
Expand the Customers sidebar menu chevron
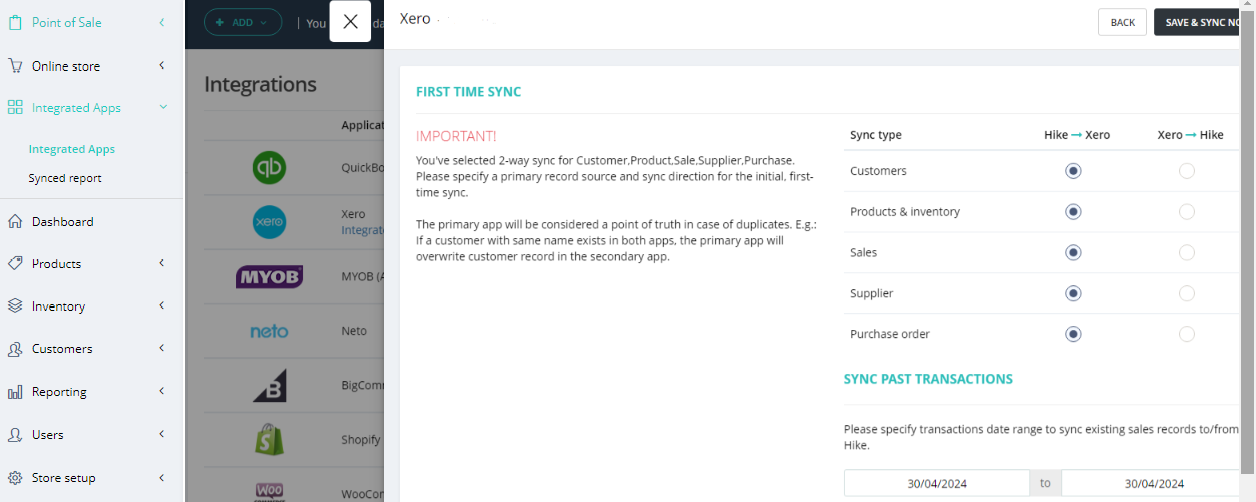coord(162,349)
